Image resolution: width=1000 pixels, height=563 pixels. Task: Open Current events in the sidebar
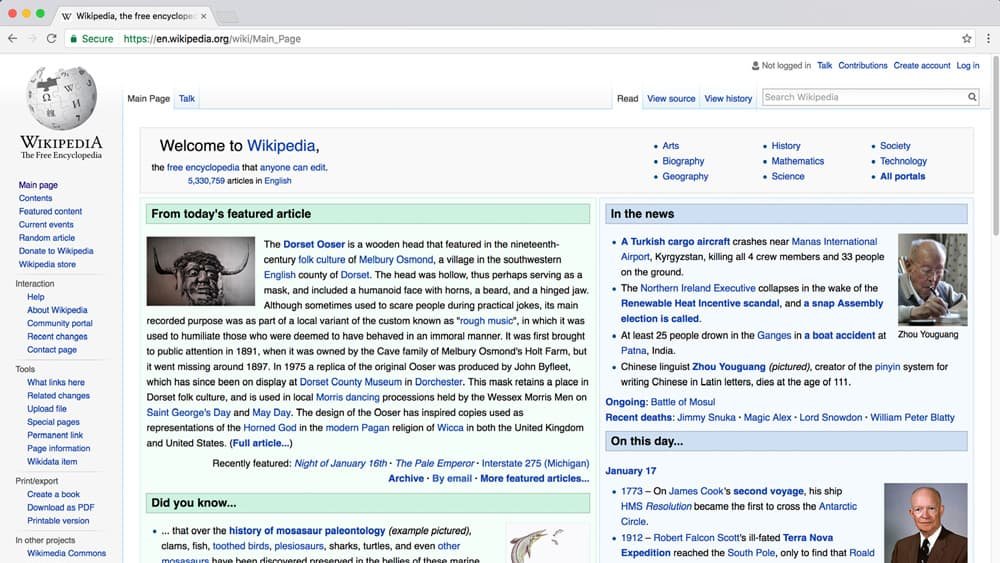pyautogui.click(x=46, y=224)
